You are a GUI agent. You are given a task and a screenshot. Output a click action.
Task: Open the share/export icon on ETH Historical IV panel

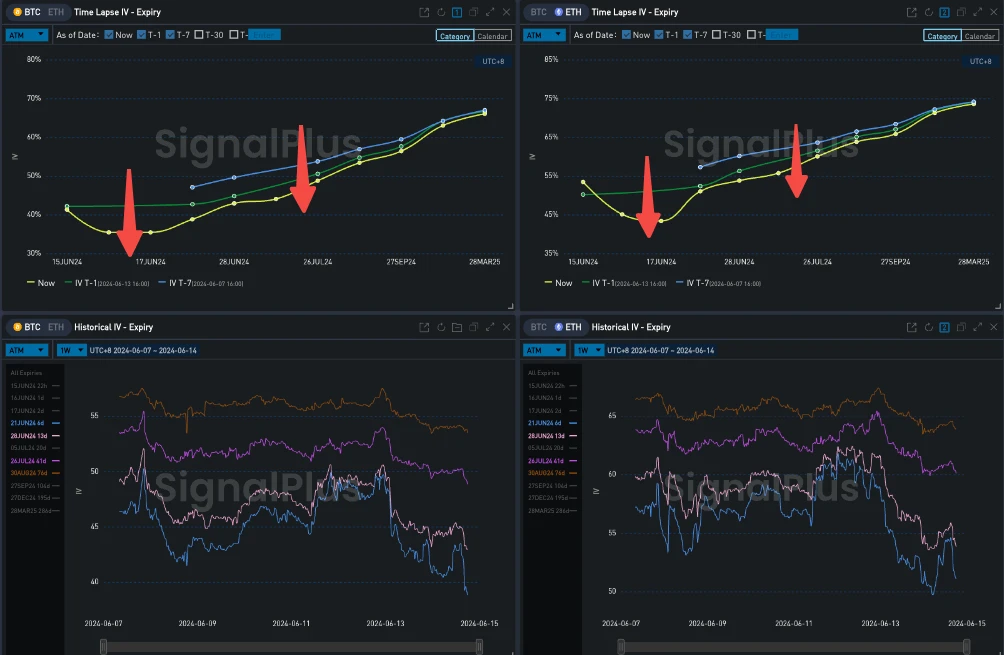[x=911, y=327]
